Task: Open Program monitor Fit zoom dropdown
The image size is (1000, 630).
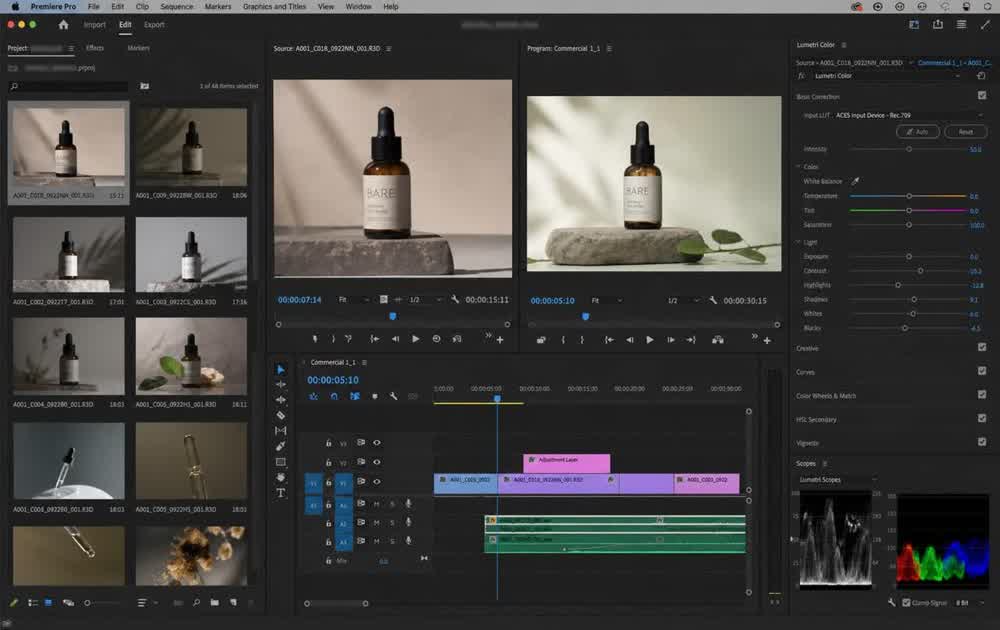Action: coord(606,300)
